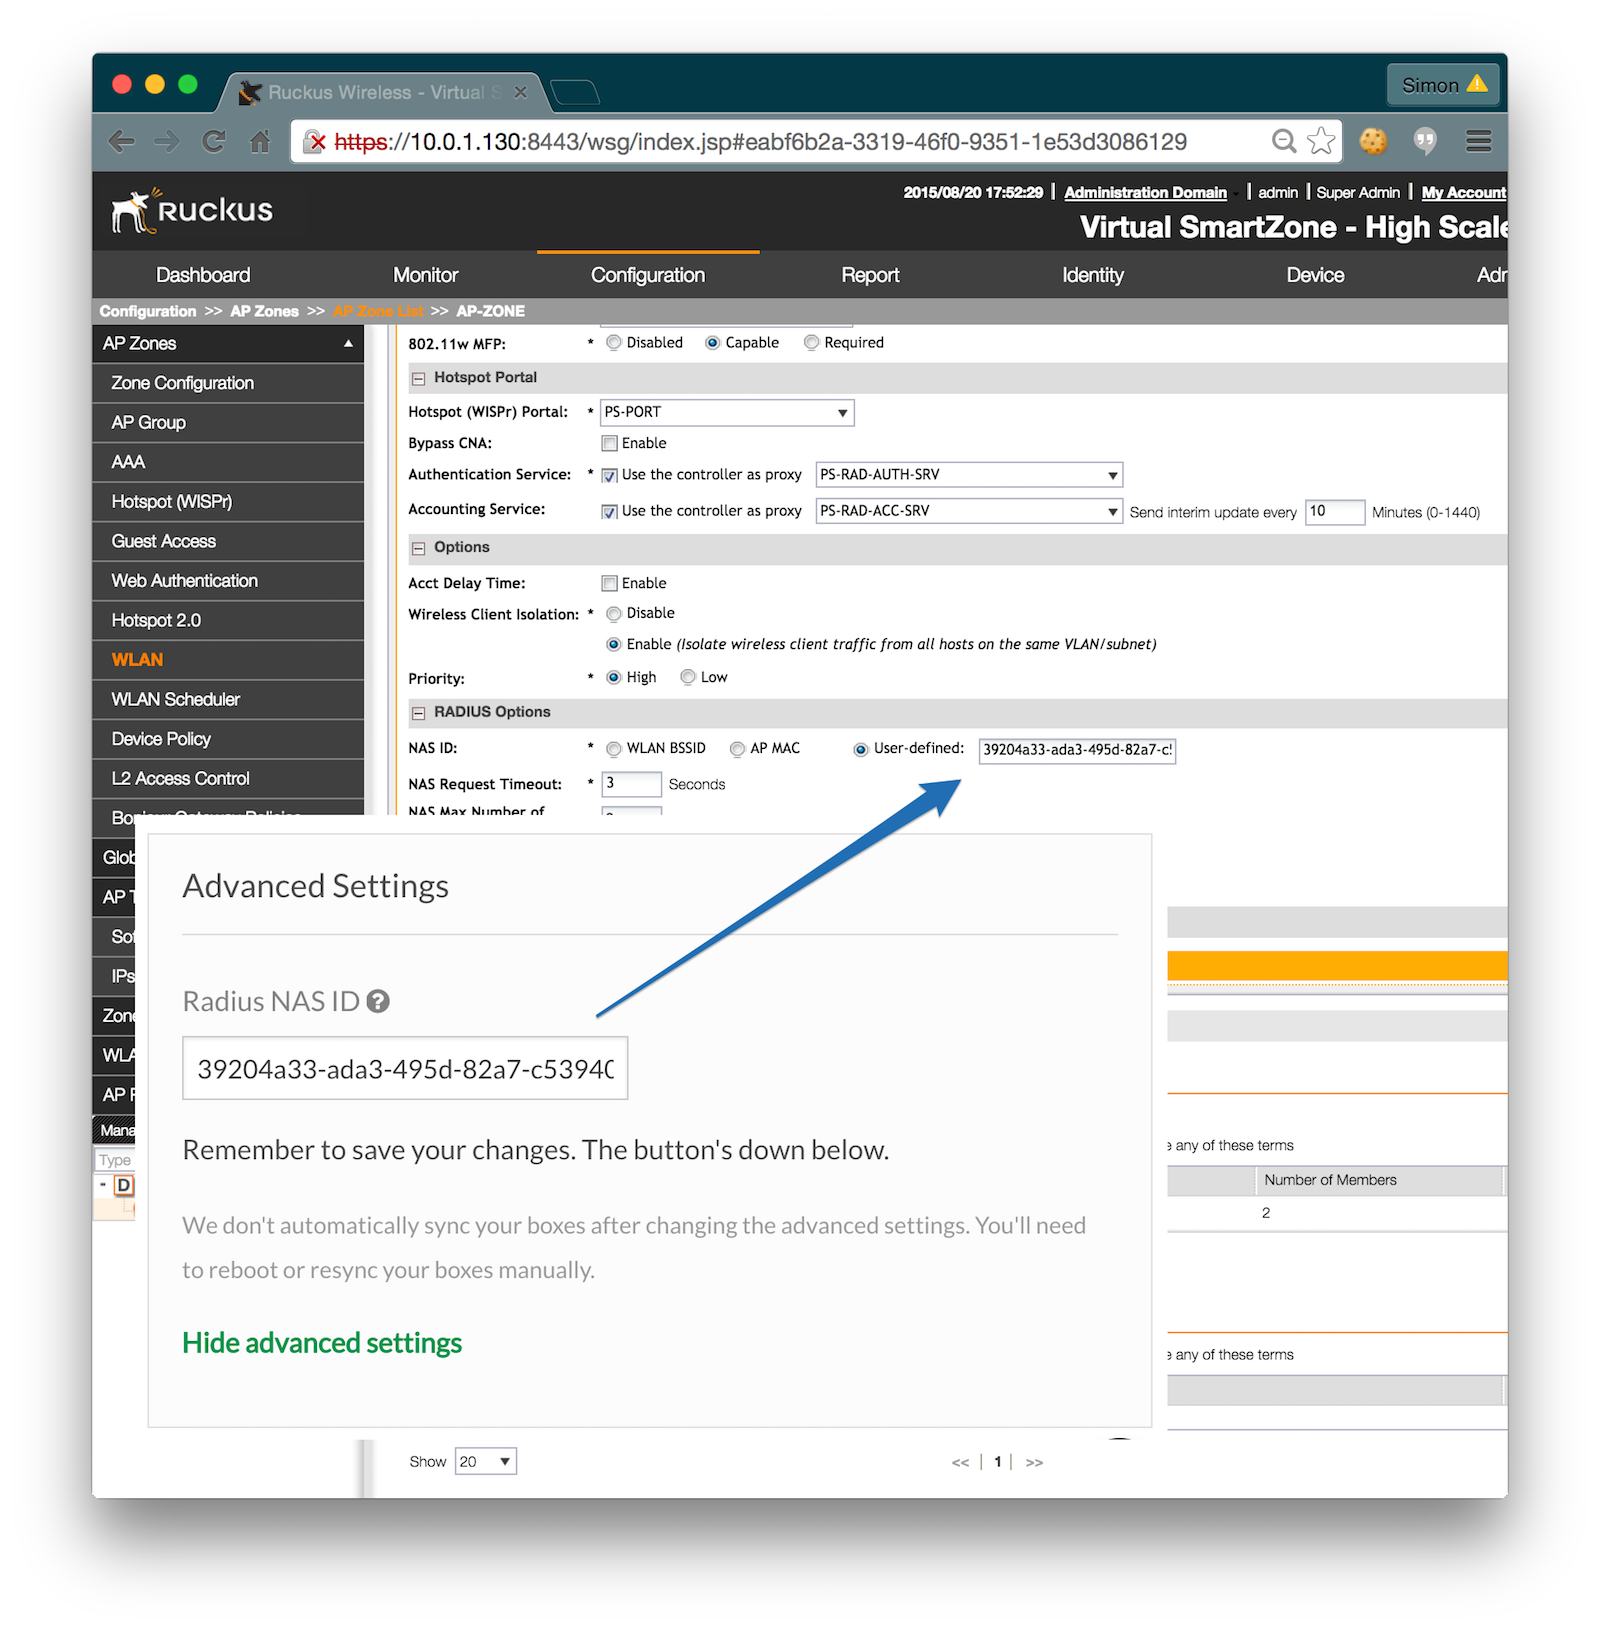Enable the Acct Delay Time checkbox
The height and width of the screenshot is (1630, 1600).
[609, 583]
